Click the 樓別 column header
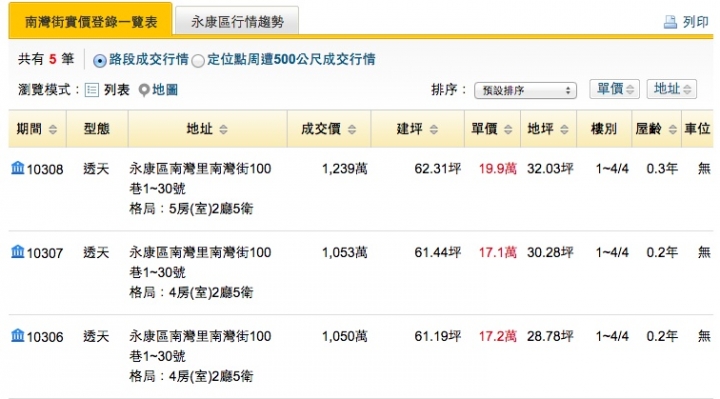This screenshot has height=399, width=720. [604, 129]
